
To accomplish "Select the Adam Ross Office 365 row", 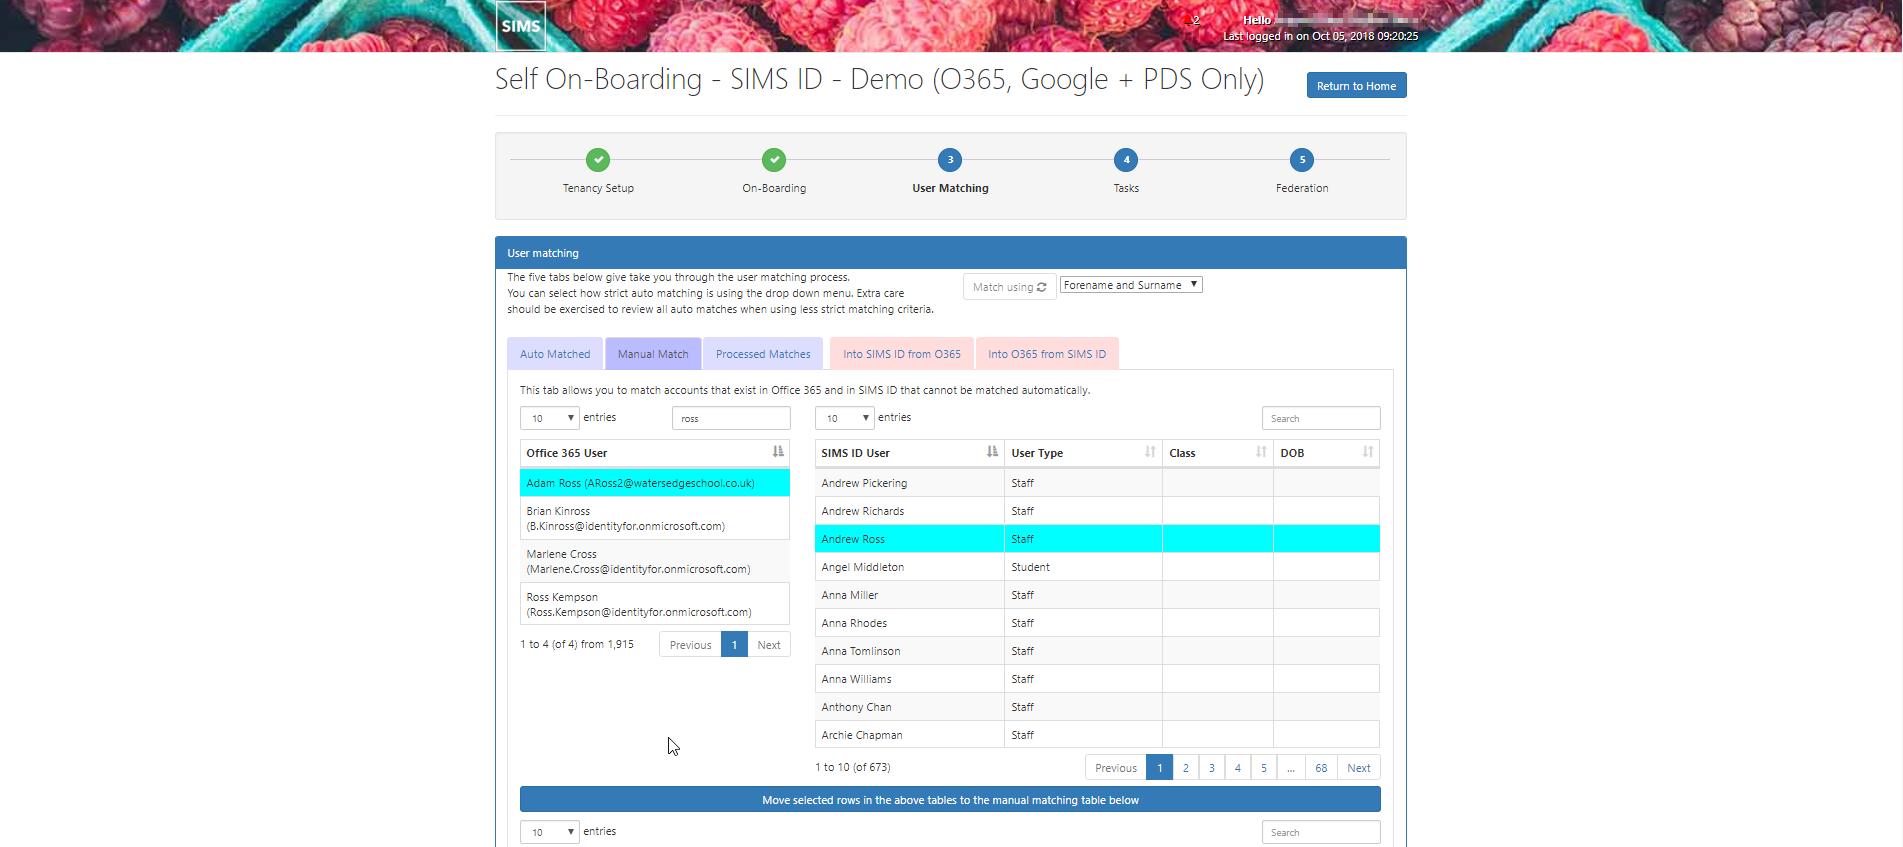I will (655, 483).
